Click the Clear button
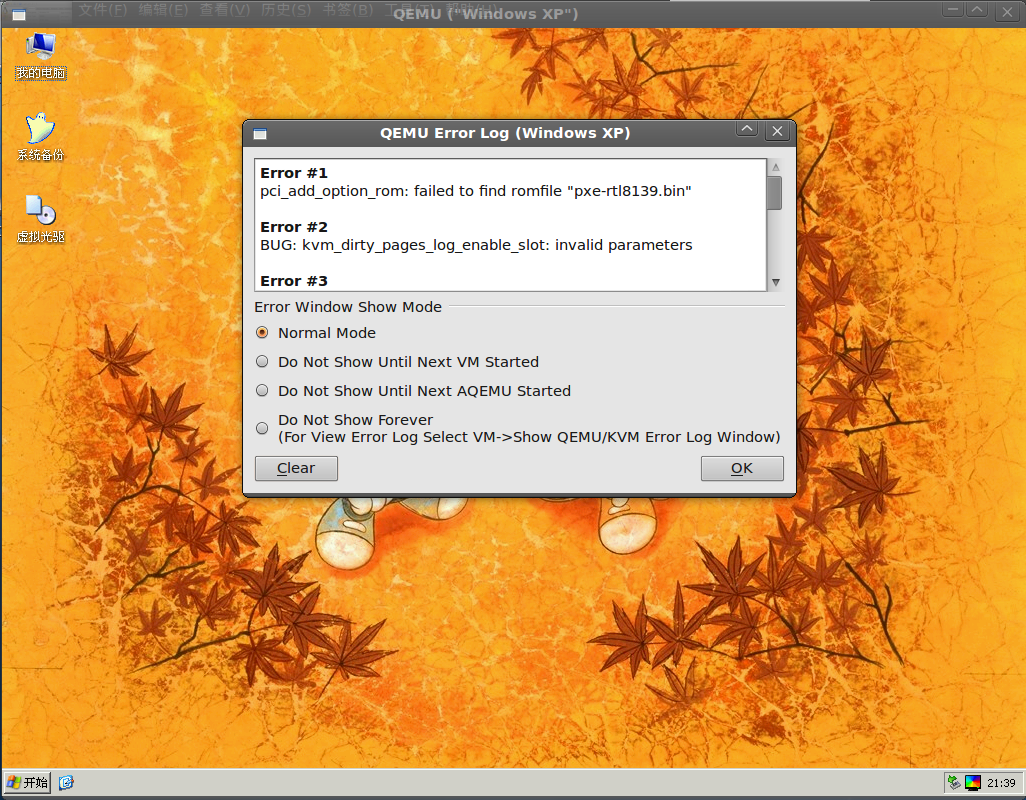This screenshot has height=800, width=1026. (x=296, y=468)
